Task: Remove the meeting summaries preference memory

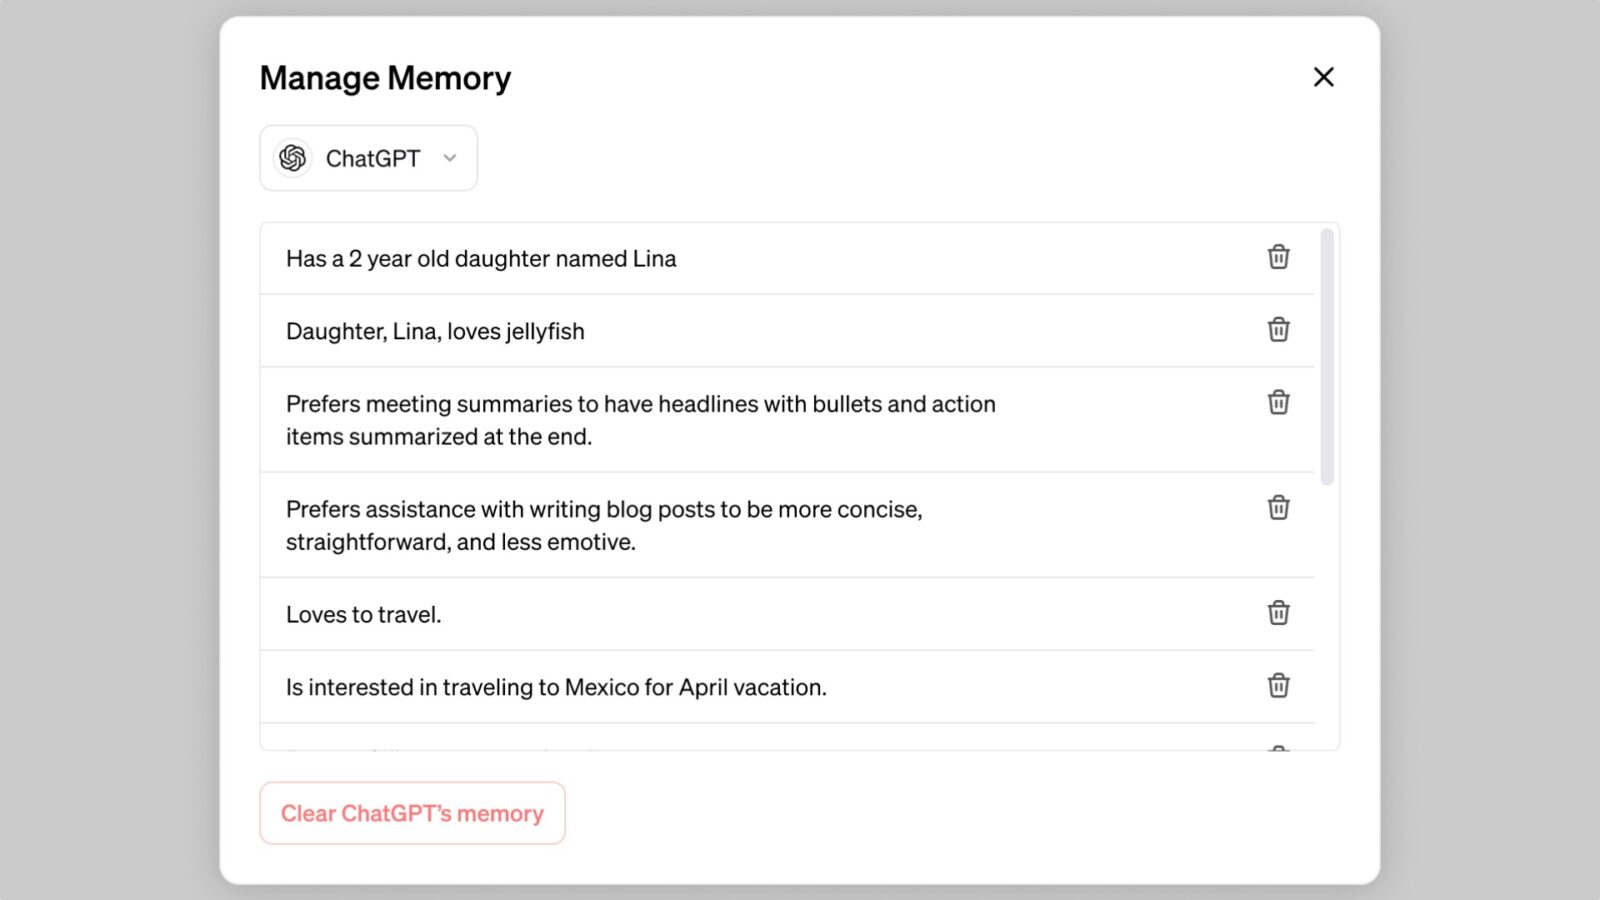Action: pos(1278,403)
